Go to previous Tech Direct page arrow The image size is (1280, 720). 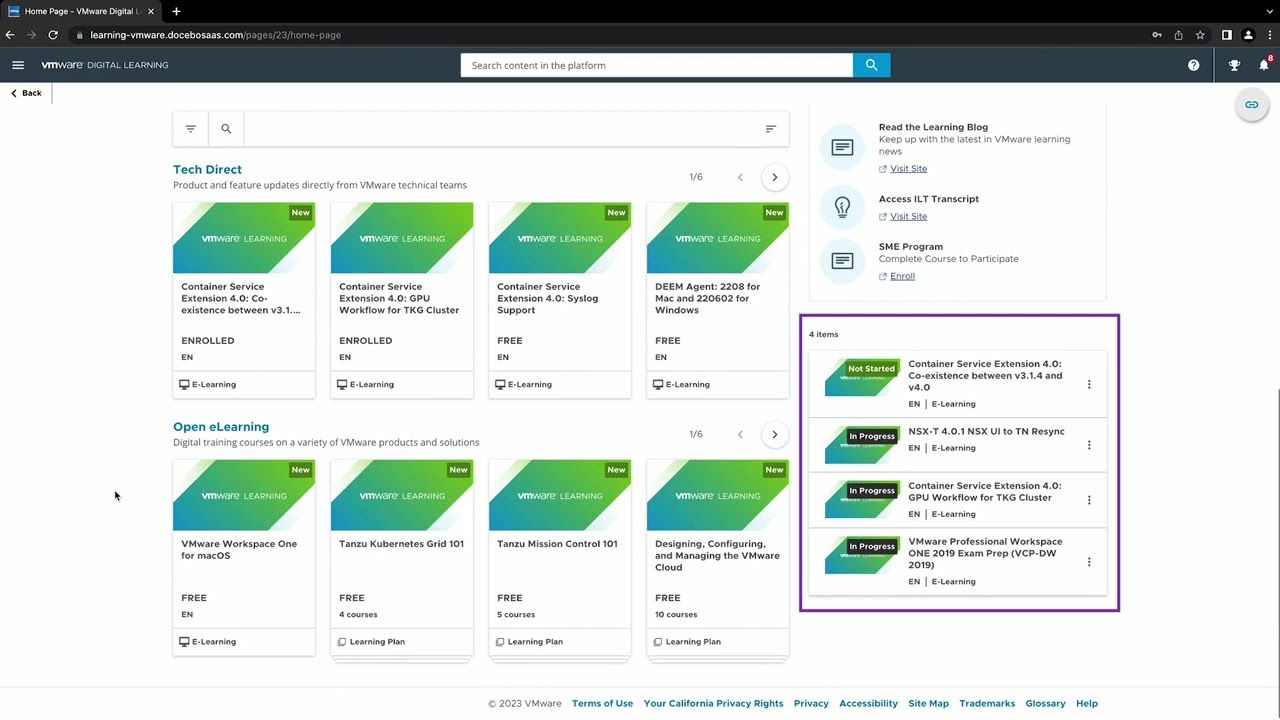[740, 177]
